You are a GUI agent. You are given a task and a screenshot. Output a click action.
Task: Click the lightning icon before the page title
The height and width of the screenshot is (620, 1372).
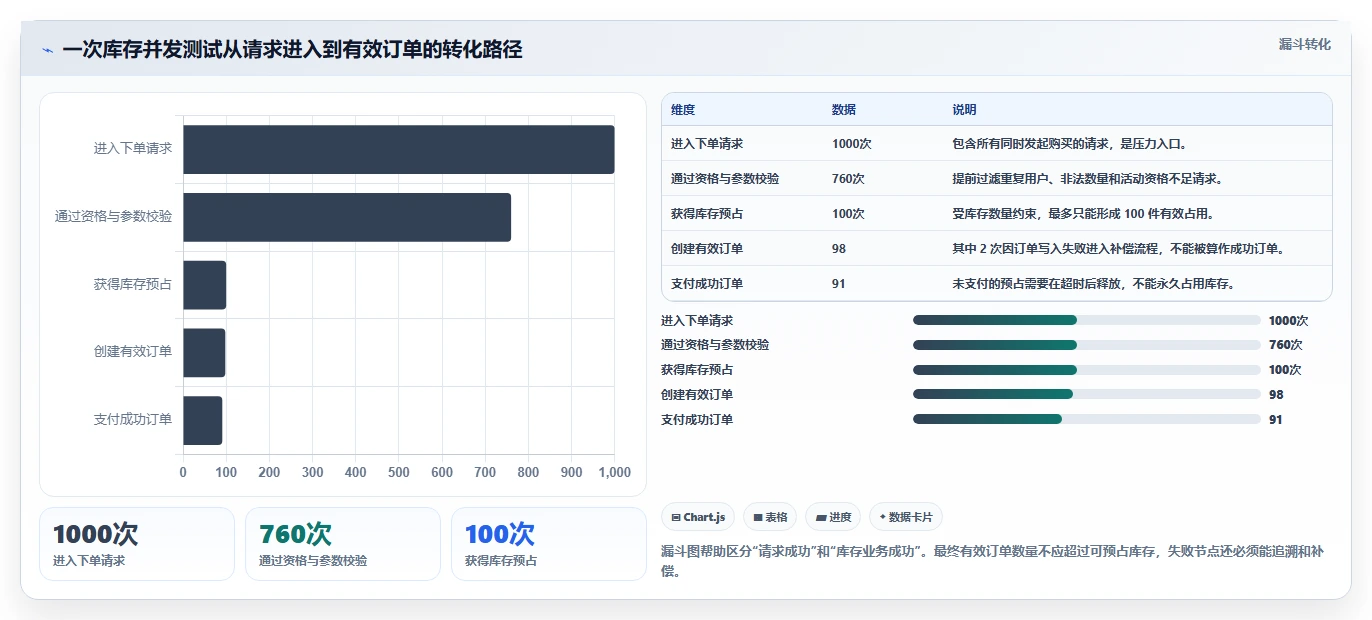[x=47, y=50]
